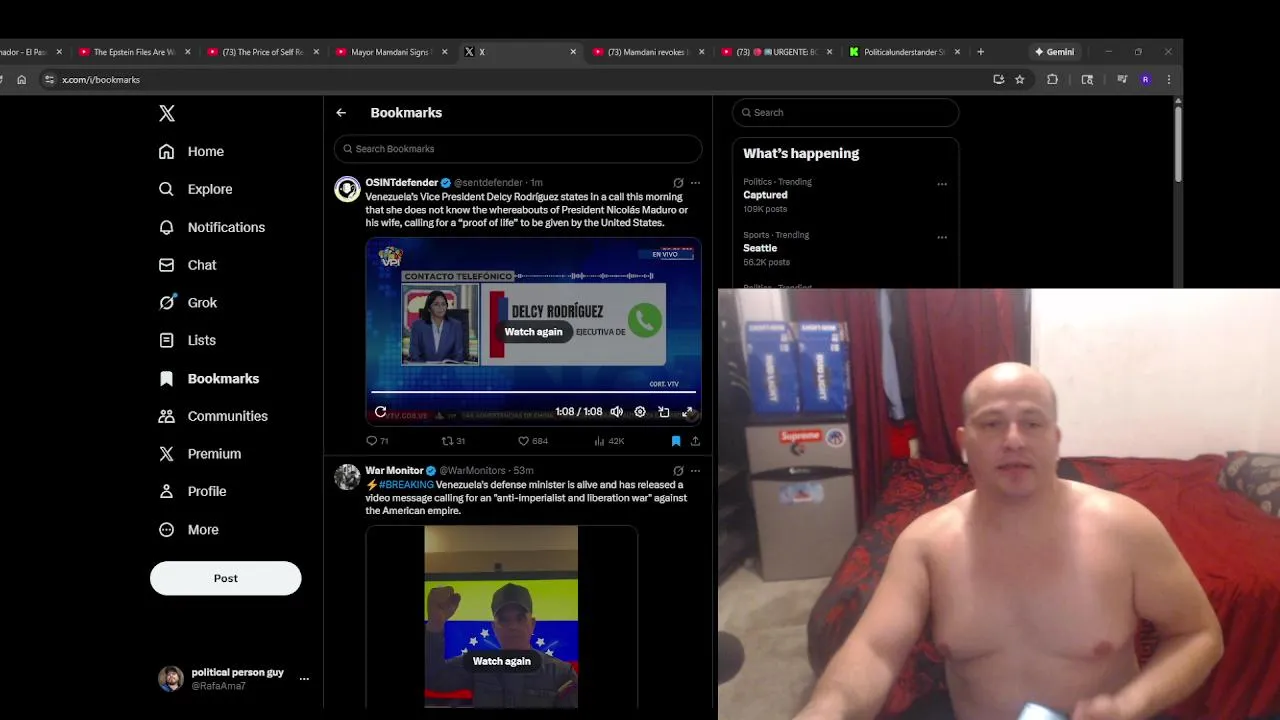Screen dimensions: 1280x720
Task: Focus the main Search box
Action: (845, 112)
